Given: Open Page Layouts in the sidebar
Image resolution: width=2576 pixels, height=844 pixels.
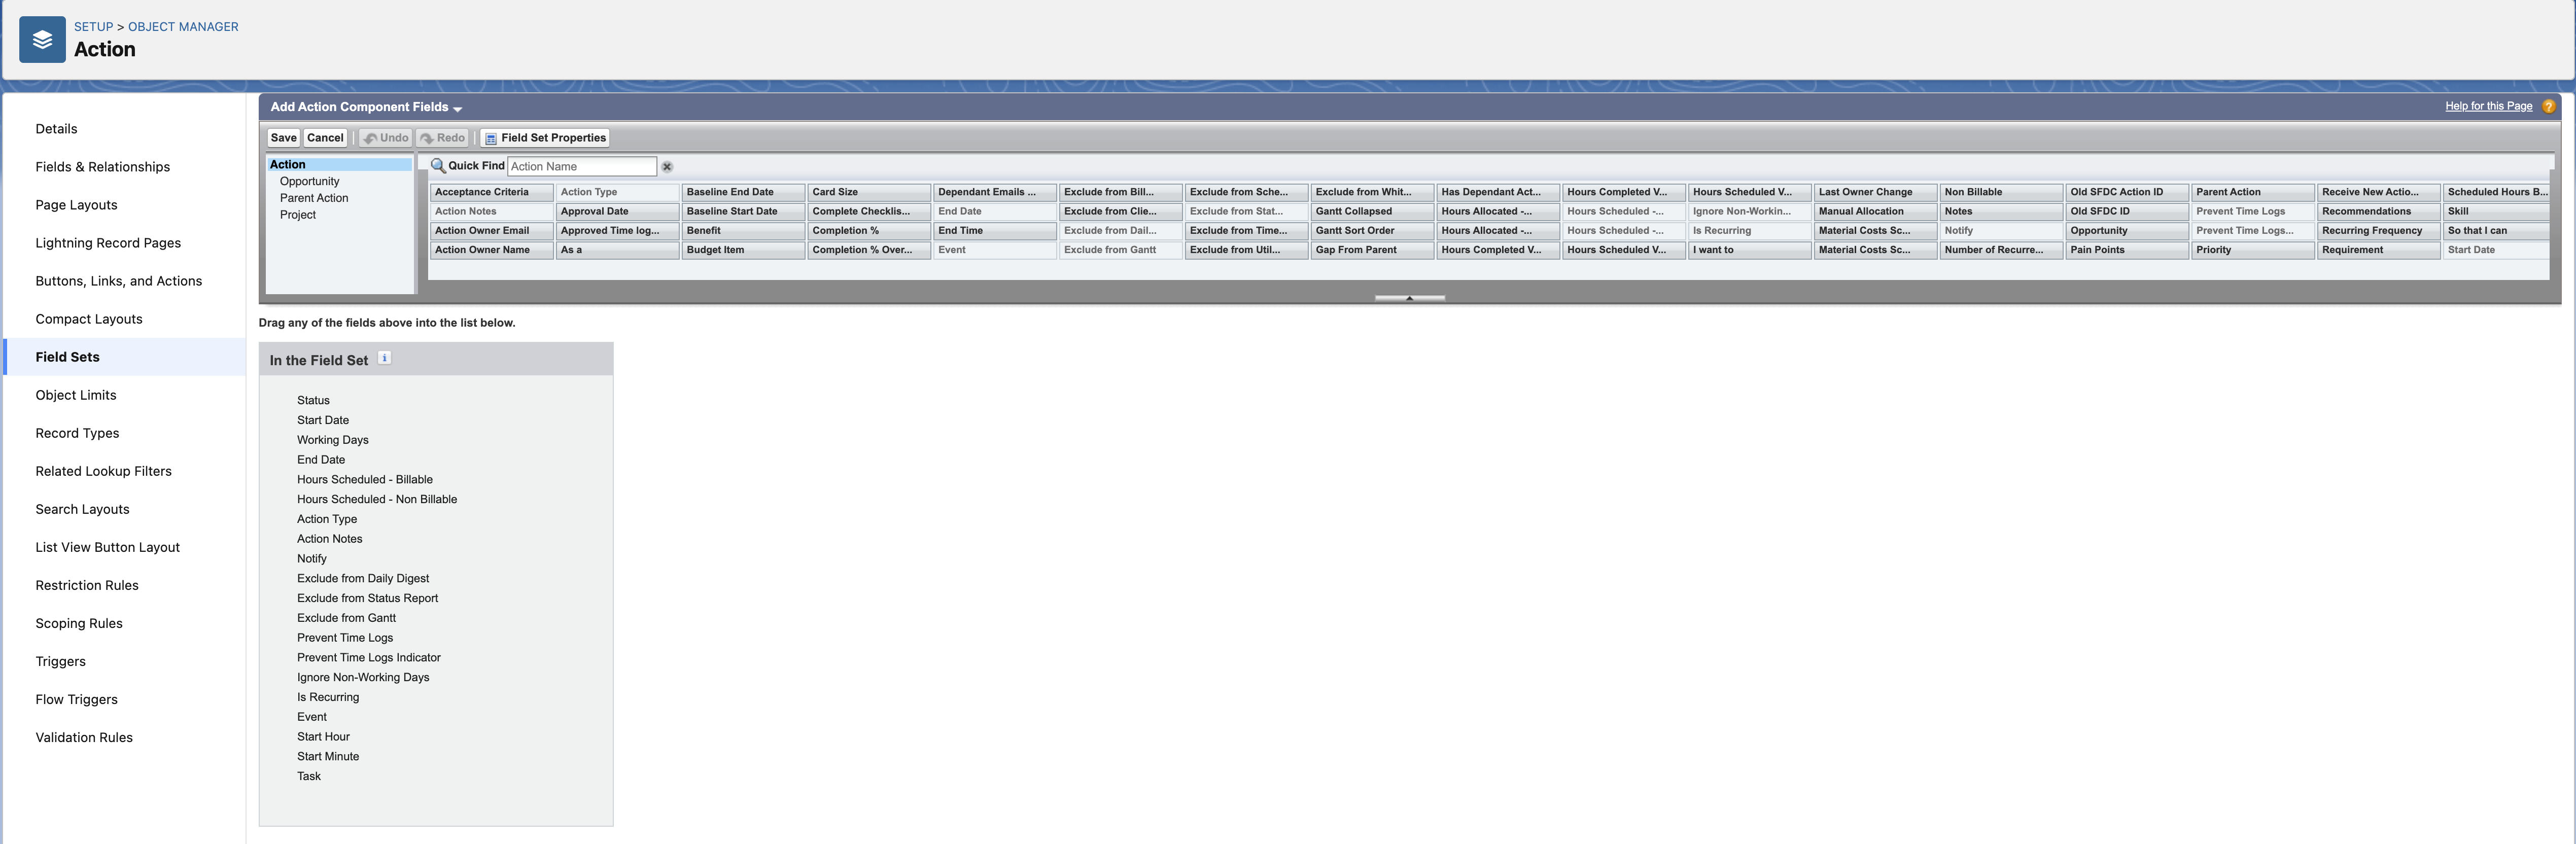Looking at the screenshot, I should (x=76, y=205).
